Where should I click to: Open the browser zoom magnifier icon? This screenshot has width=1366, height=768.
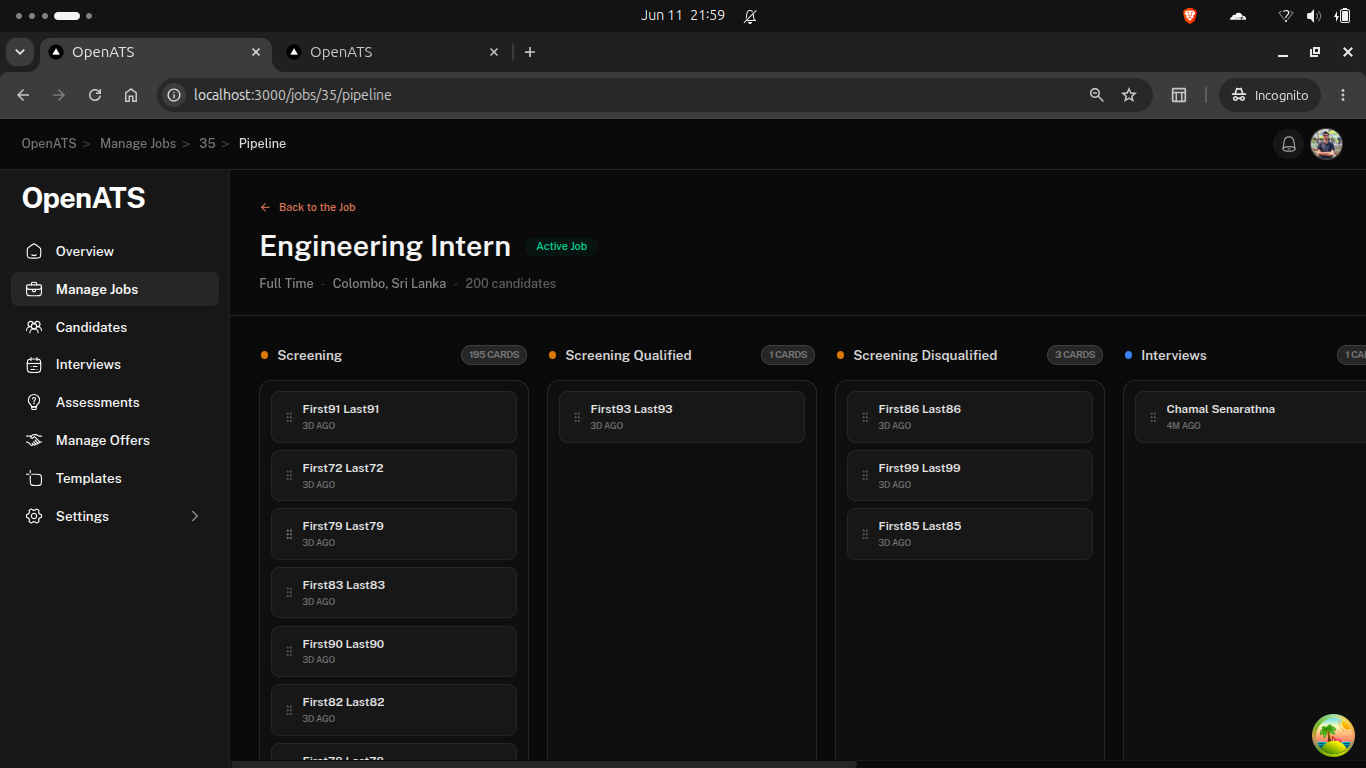click(x=1097, y=95)
